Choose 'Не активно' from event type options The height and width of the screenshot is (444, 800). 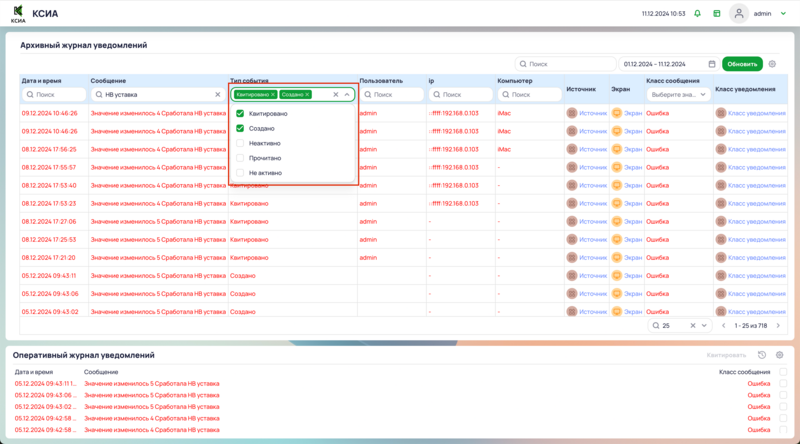pos(240,173)
